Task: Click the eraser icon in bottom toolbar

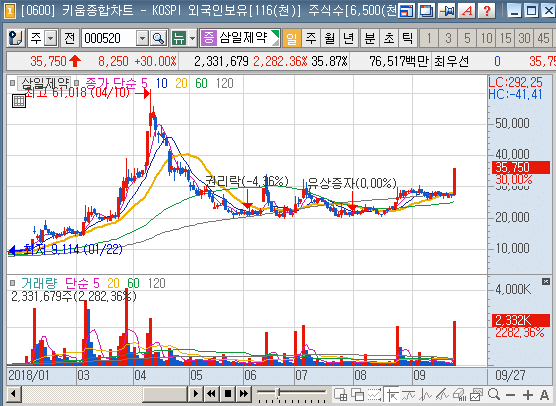Action: tap(459, 394)
